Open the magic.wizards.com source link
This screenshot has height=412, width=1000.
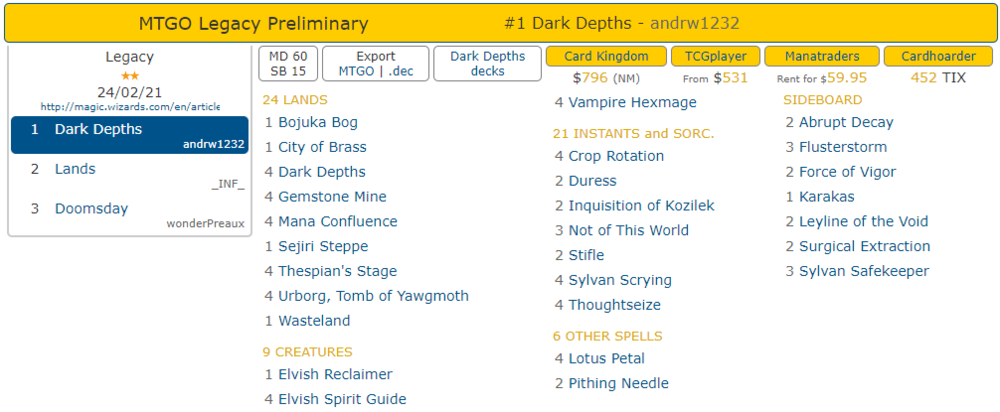pos(130,106)
